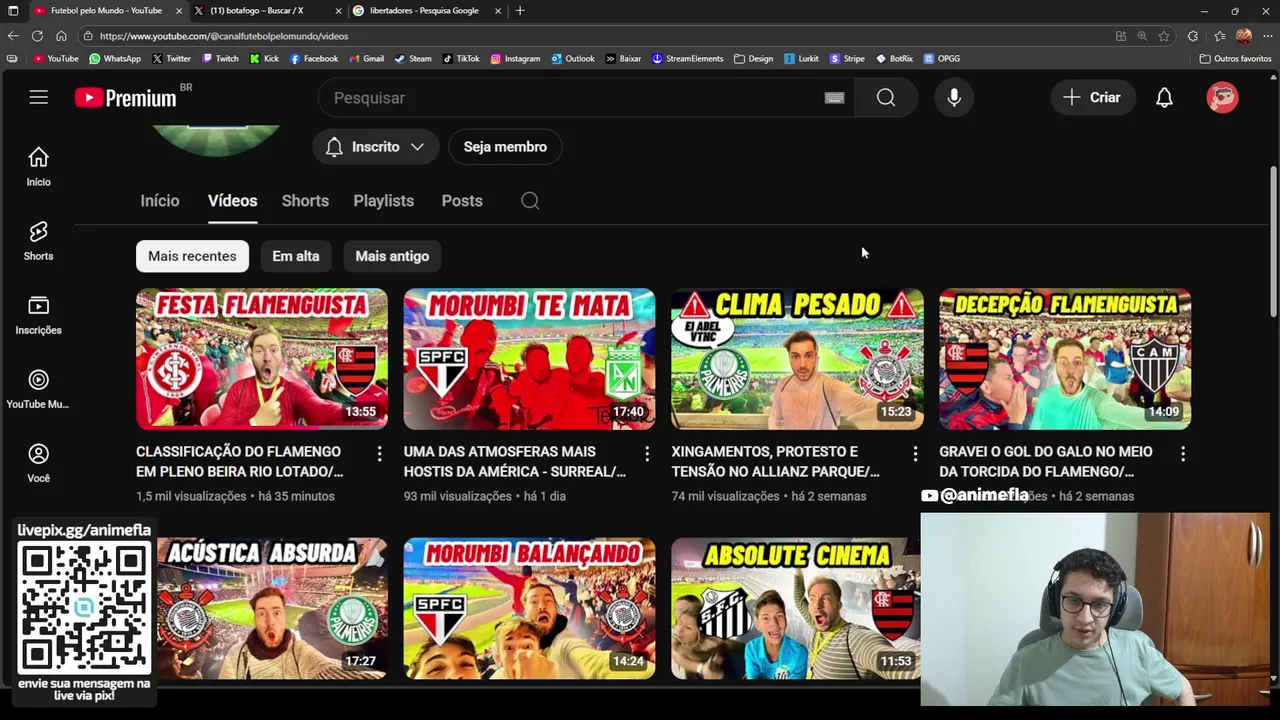The width and height of the screenshot is (1280, 720).
Task: Open FESTA FLAMENGUISTA video thumbnail
Action: coord(262,359)
